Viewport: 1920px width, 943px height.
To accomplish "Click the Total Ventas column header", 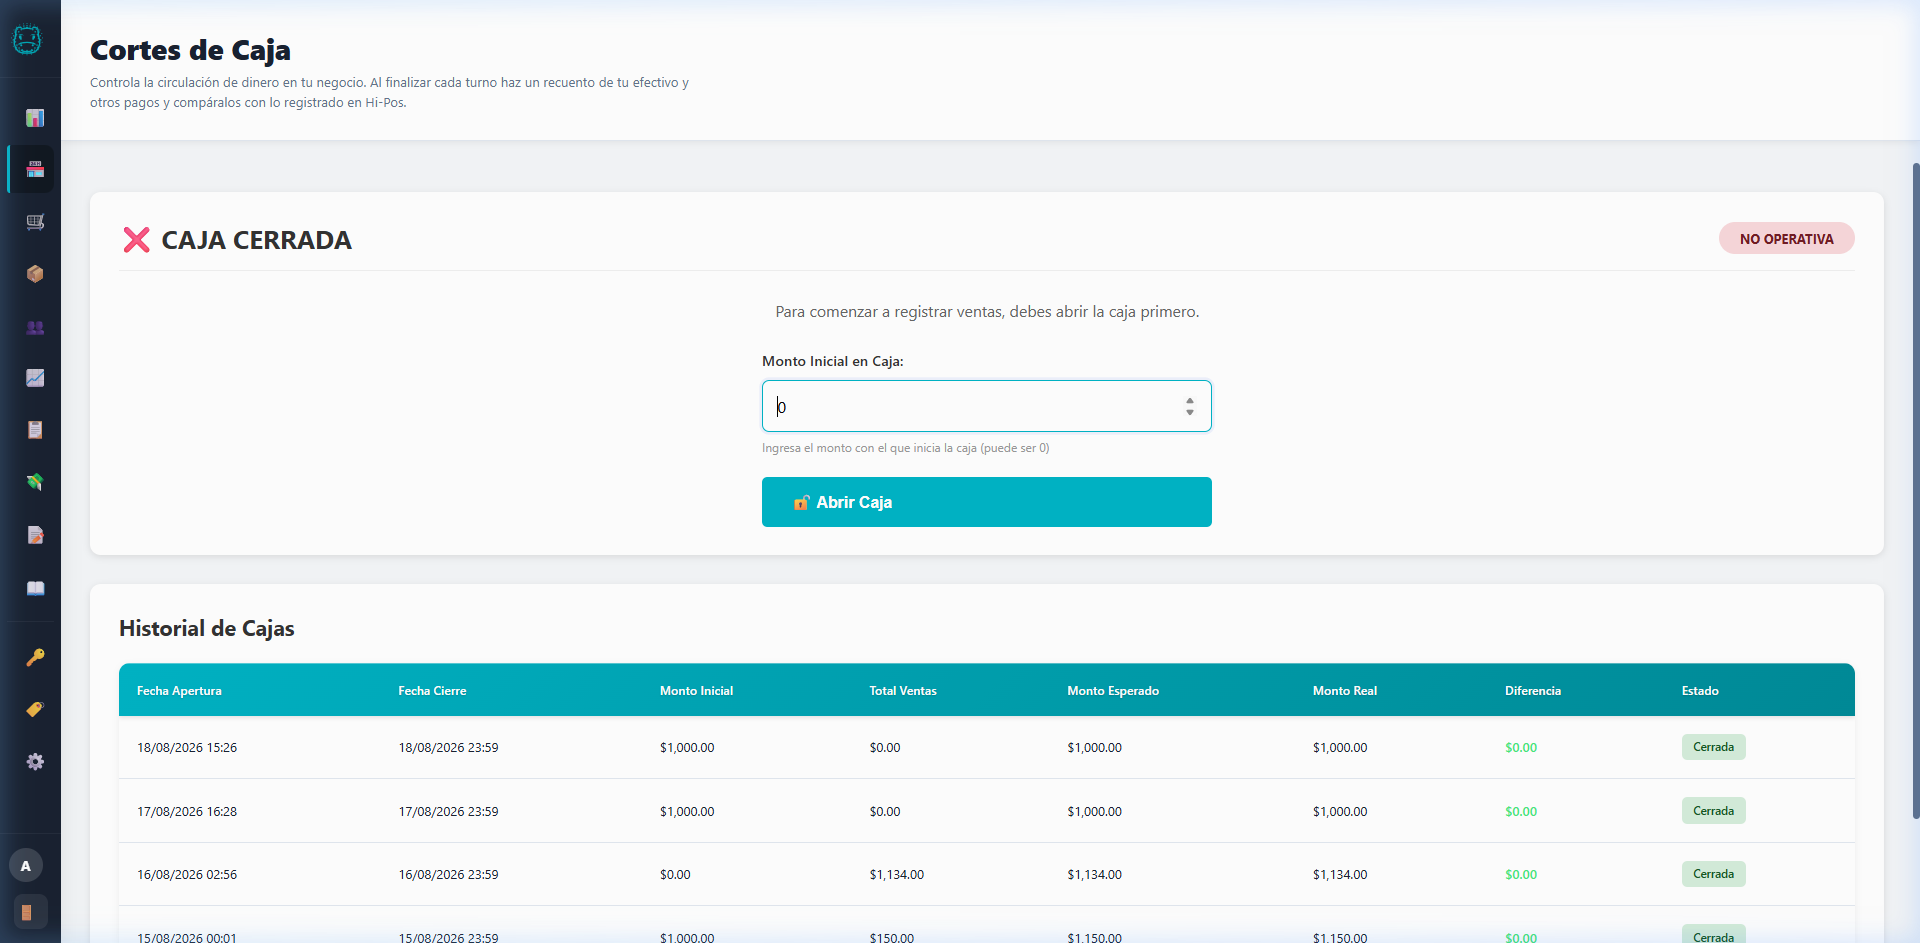I will coord(903,691).
